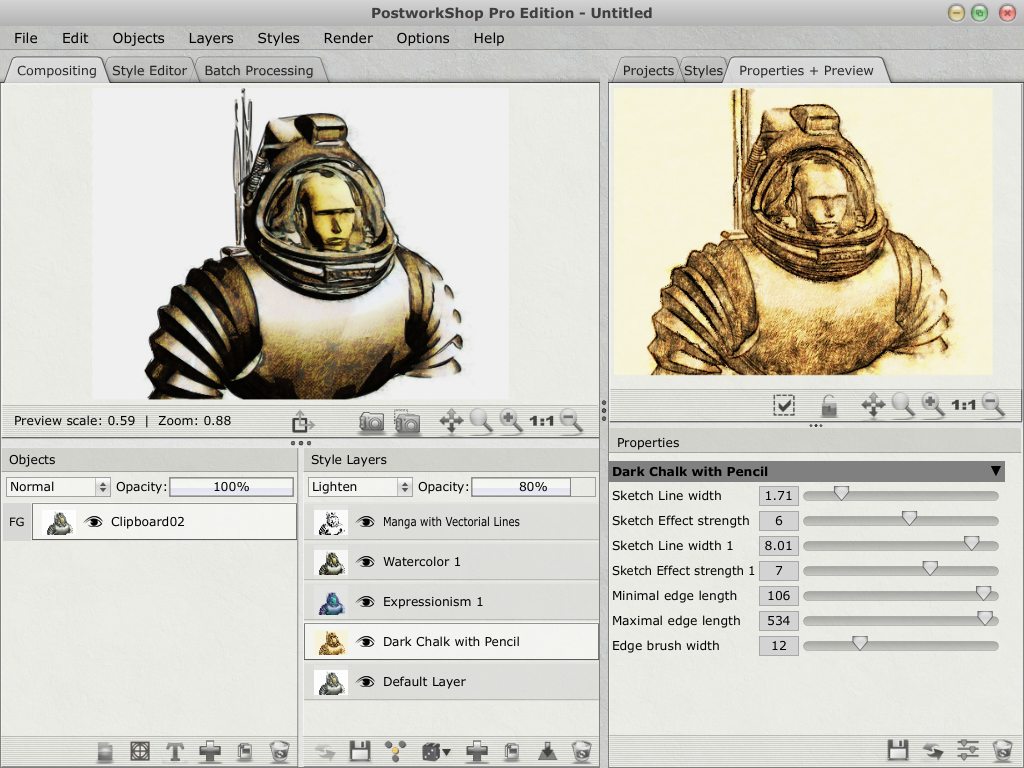Open the Normal blend mode dropdown in Objects

[58, 487]
